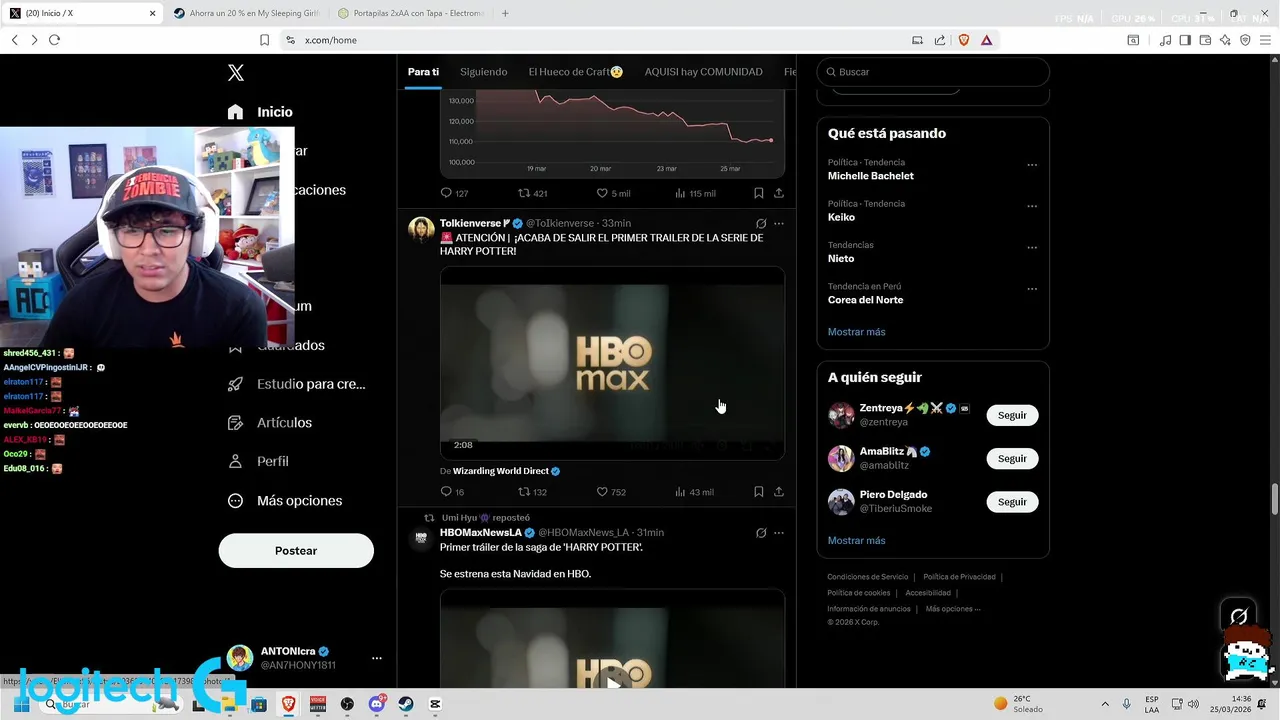
Task: Open Brave Wallet toolbar icon
Action: (x=1205, y=40)
